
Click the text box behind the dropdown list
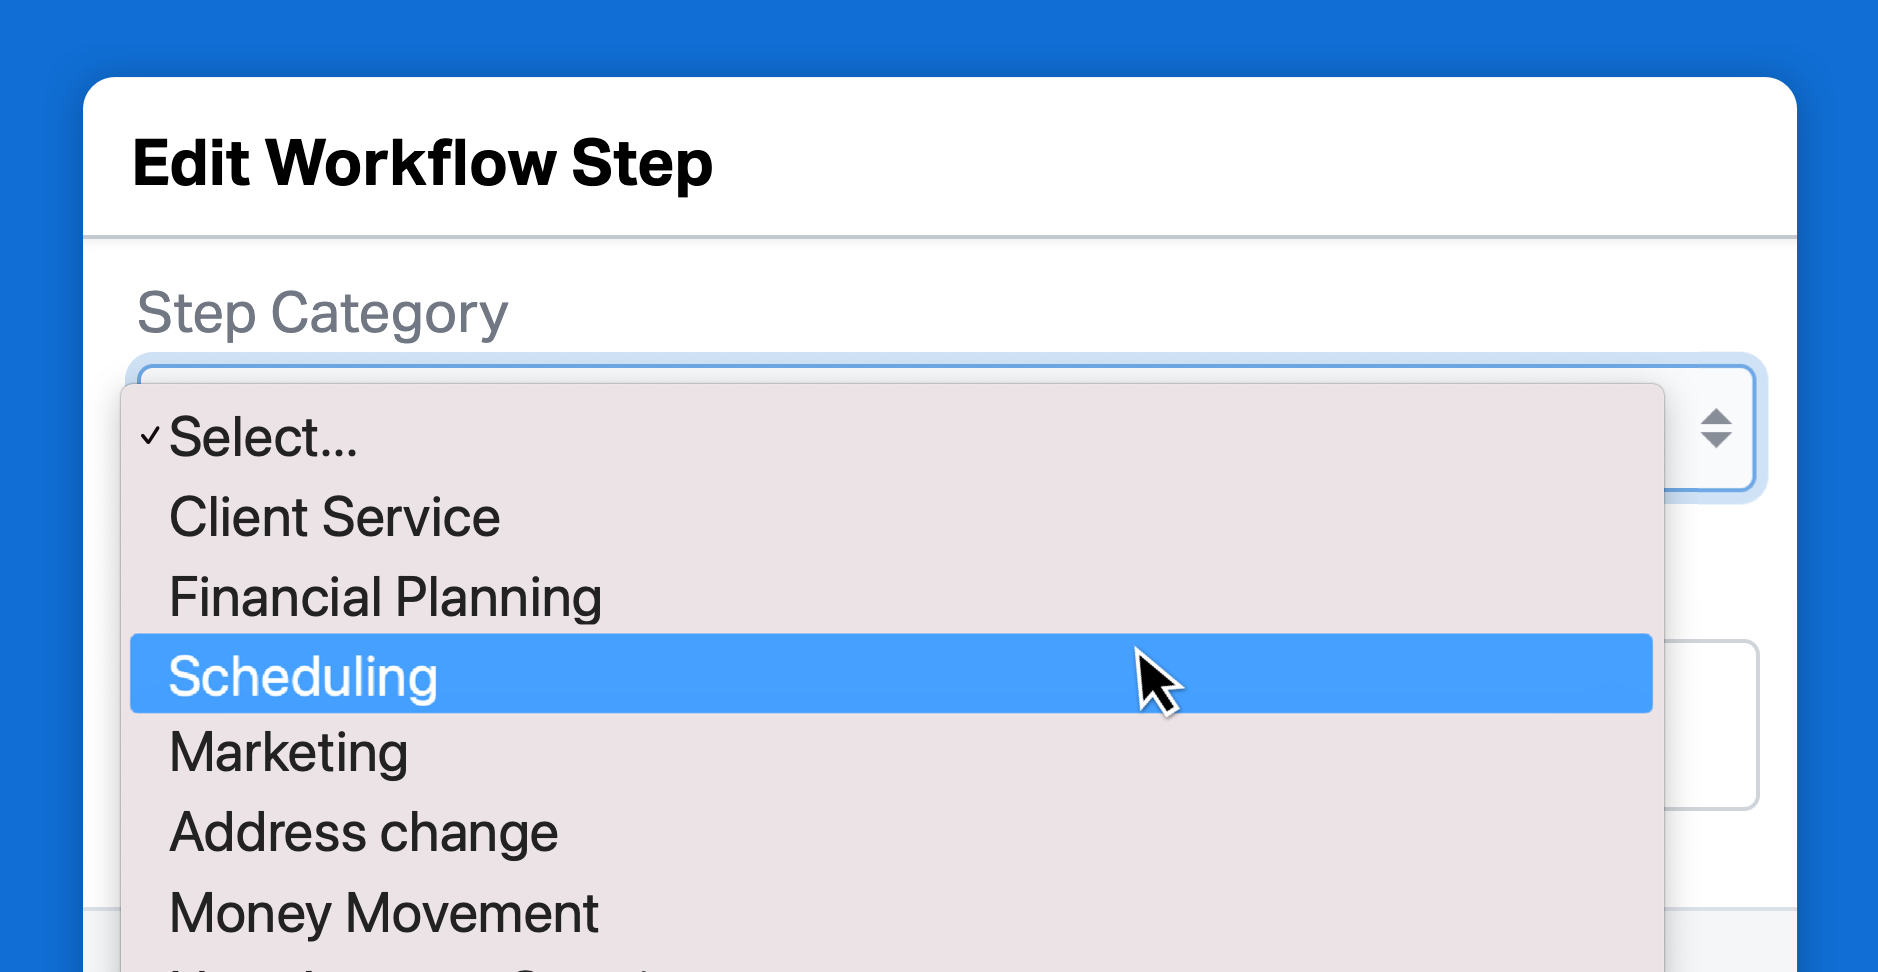coord(1711,725)
